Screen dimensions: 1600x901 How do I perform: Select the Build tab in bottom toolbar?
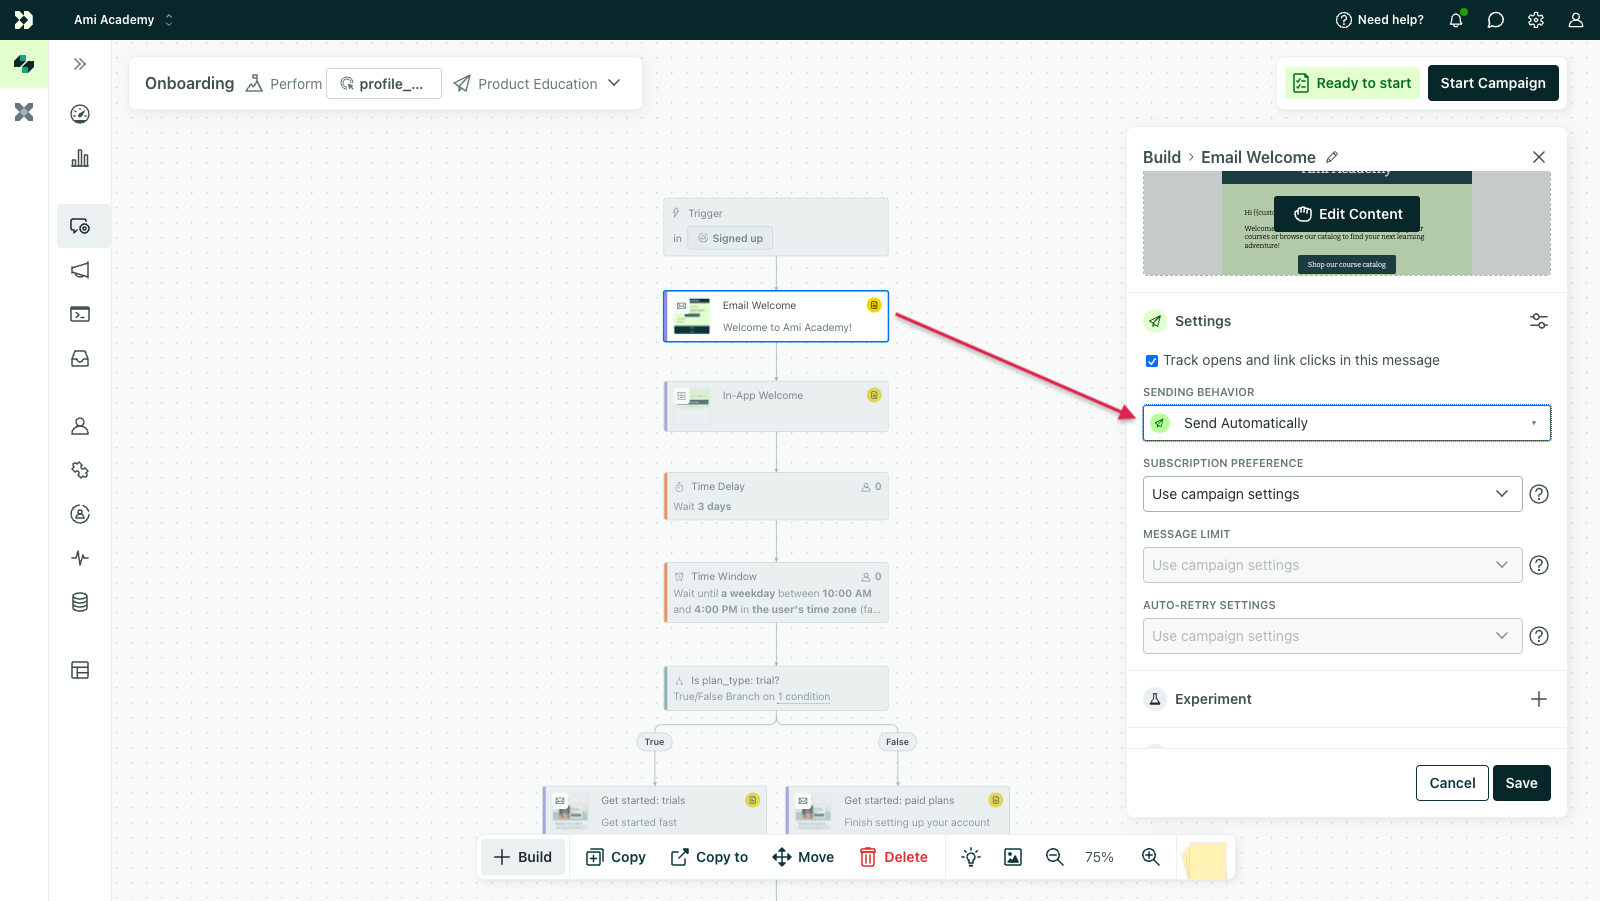[523, 857]
